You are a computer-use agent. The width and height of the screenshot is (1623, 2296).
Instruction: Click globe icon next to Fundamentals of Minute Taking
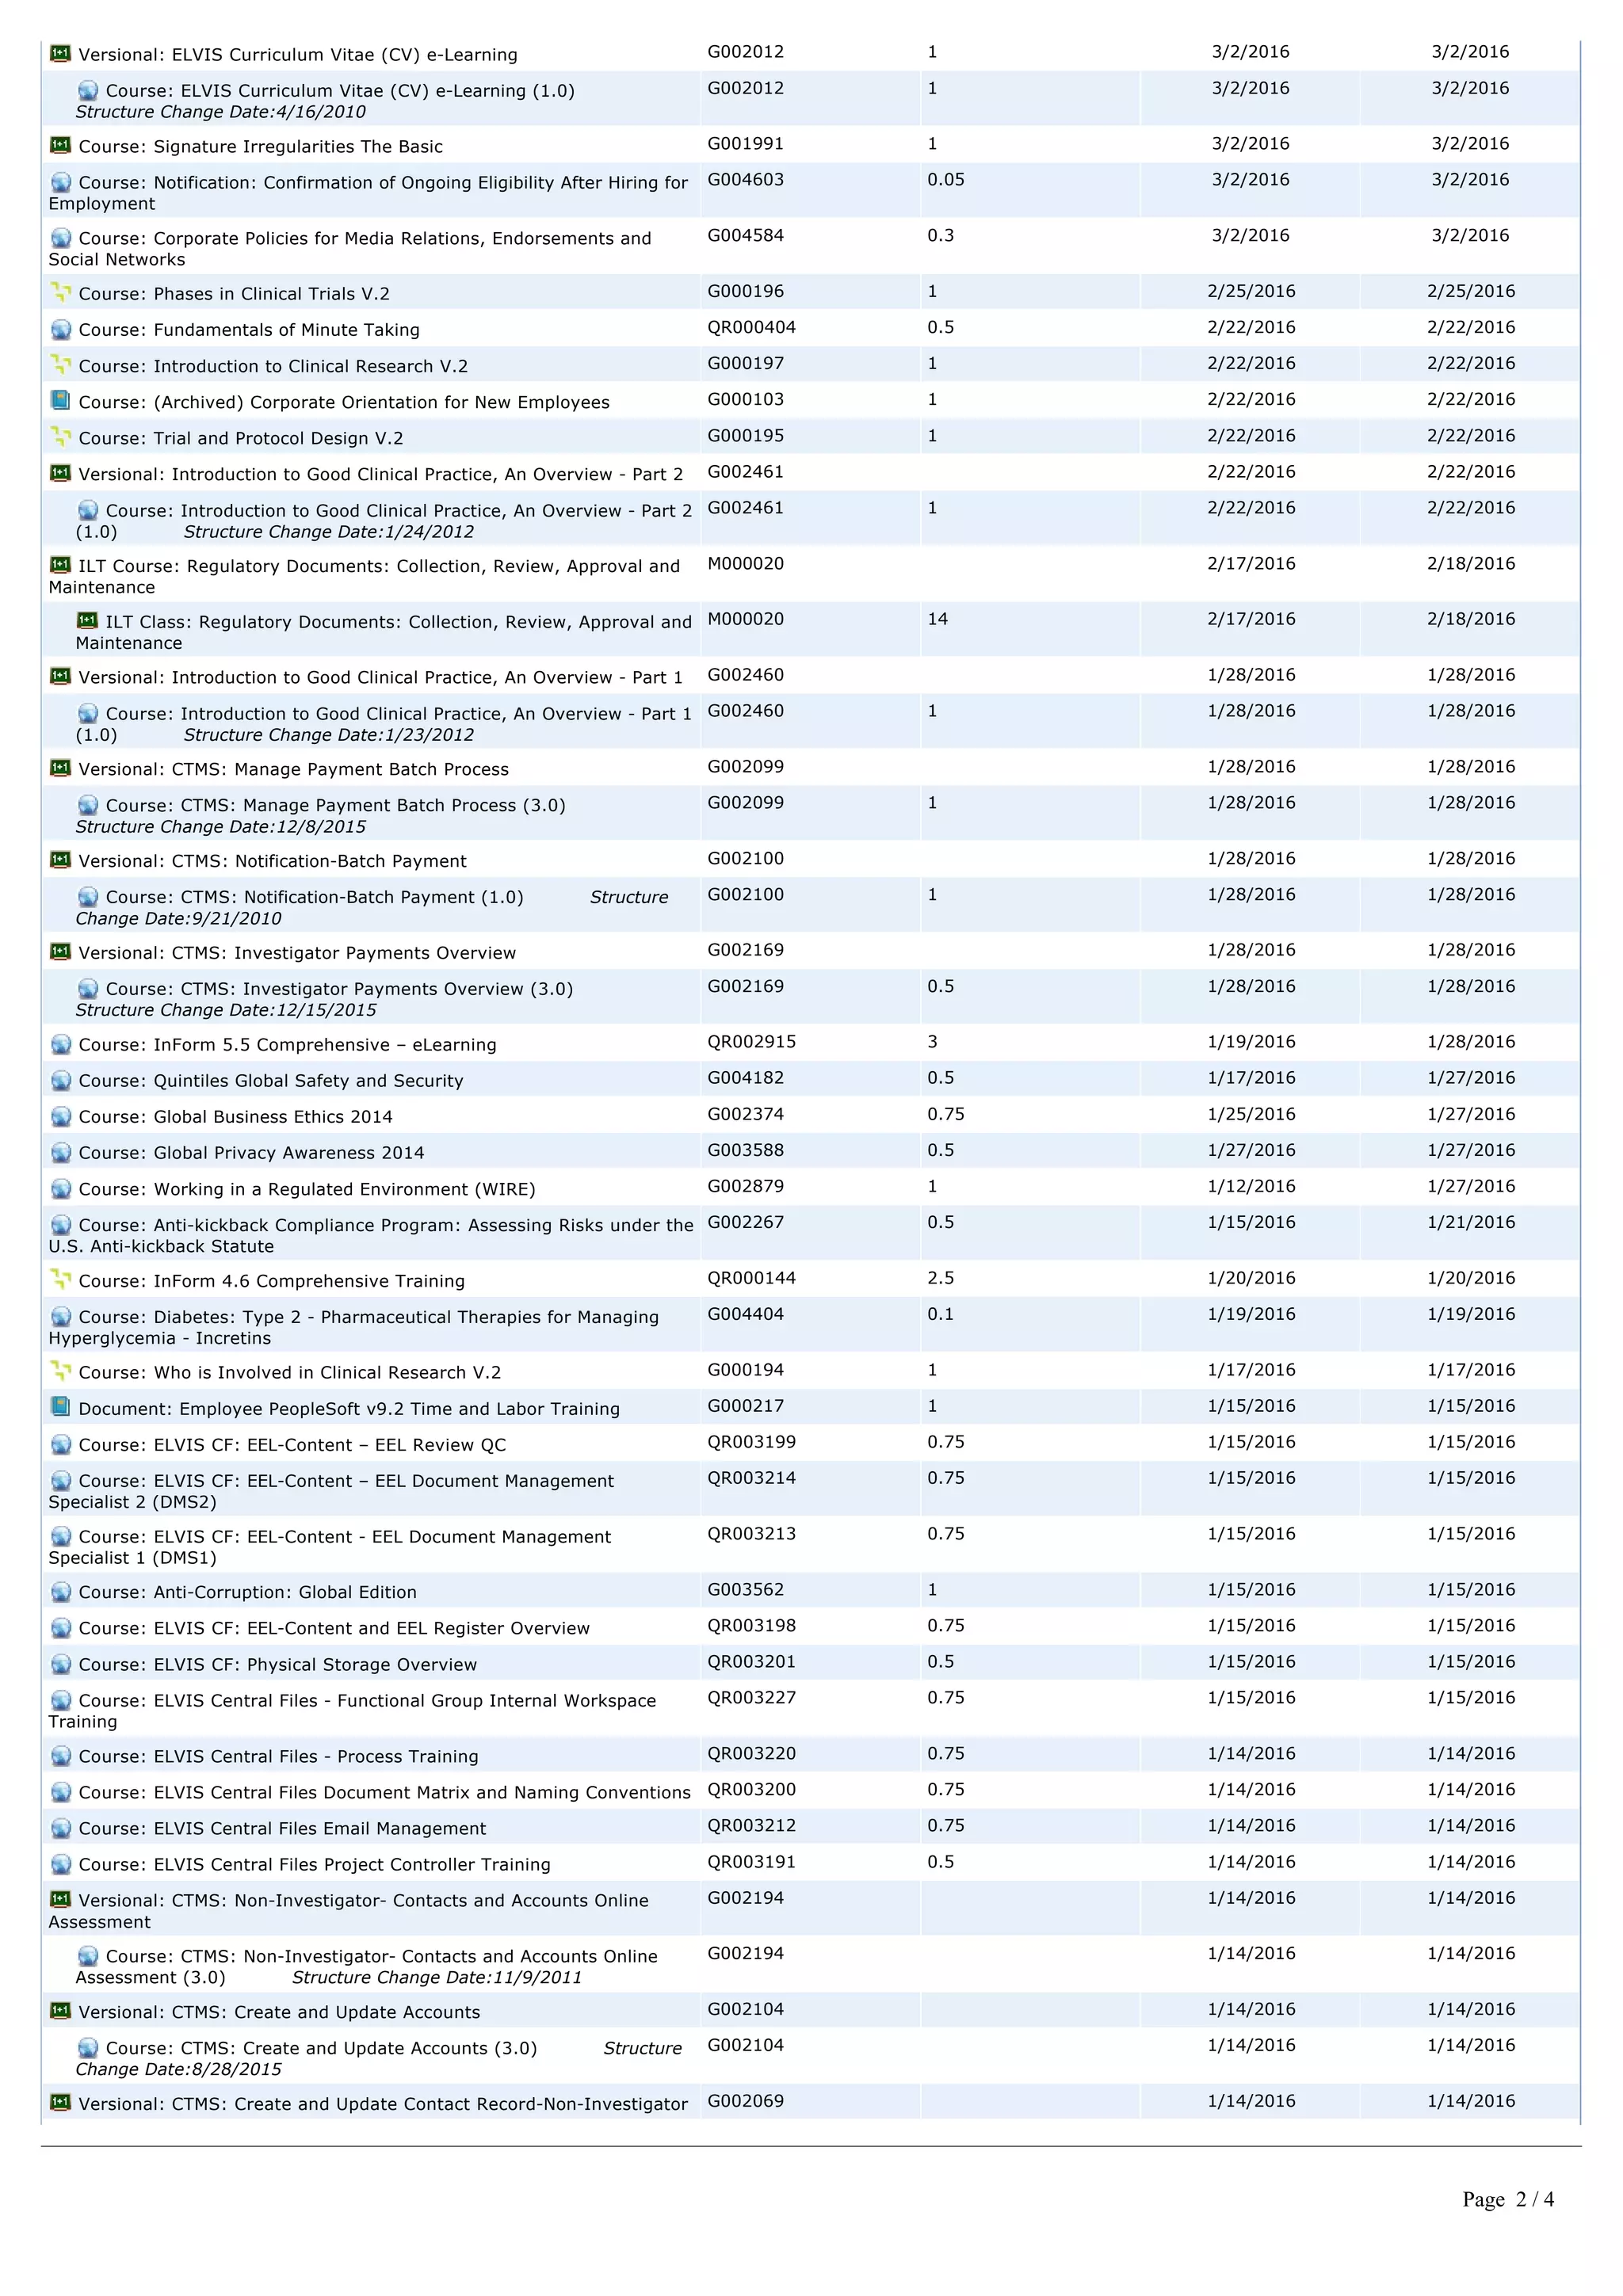[x=60, y=329]
